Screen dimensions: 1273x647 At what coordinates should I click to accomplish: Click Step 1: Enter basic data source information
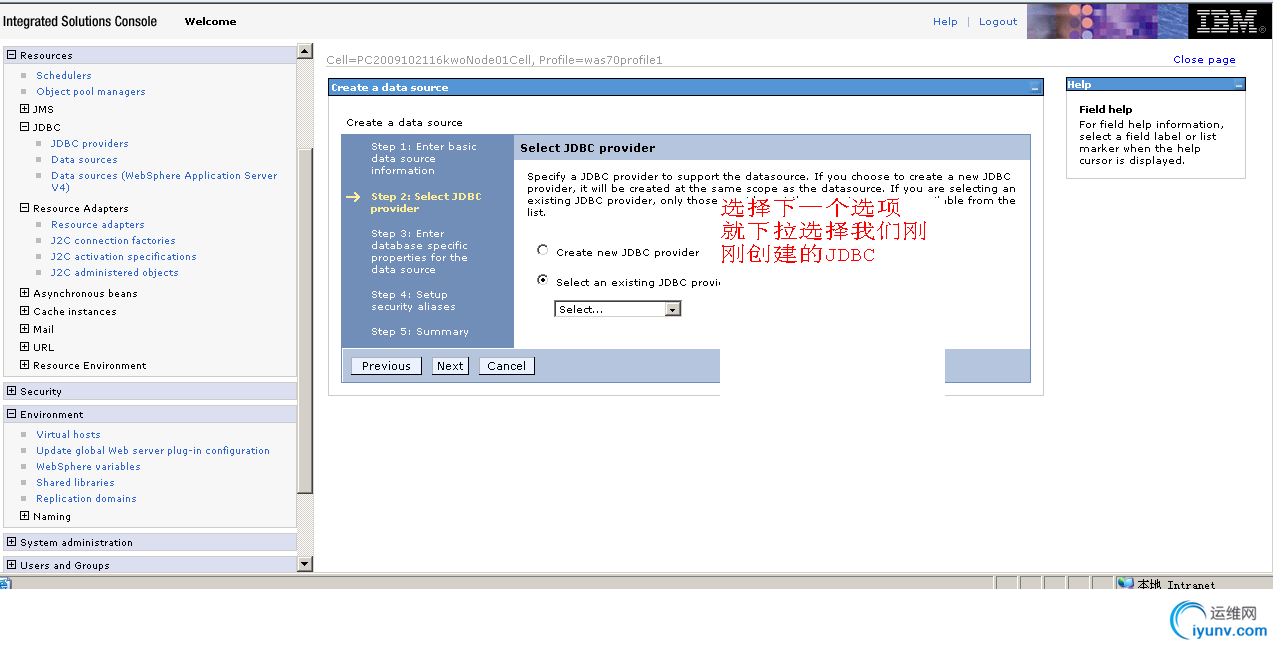(424, 158)
